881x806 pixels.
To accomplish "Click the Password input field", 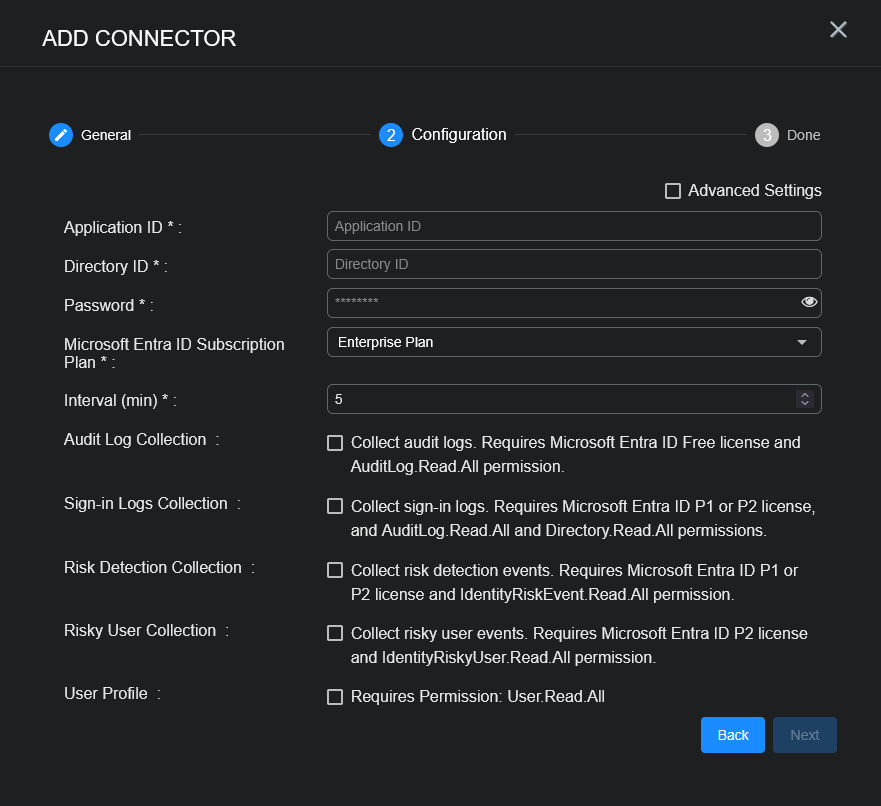I will (x=560, y=302).
